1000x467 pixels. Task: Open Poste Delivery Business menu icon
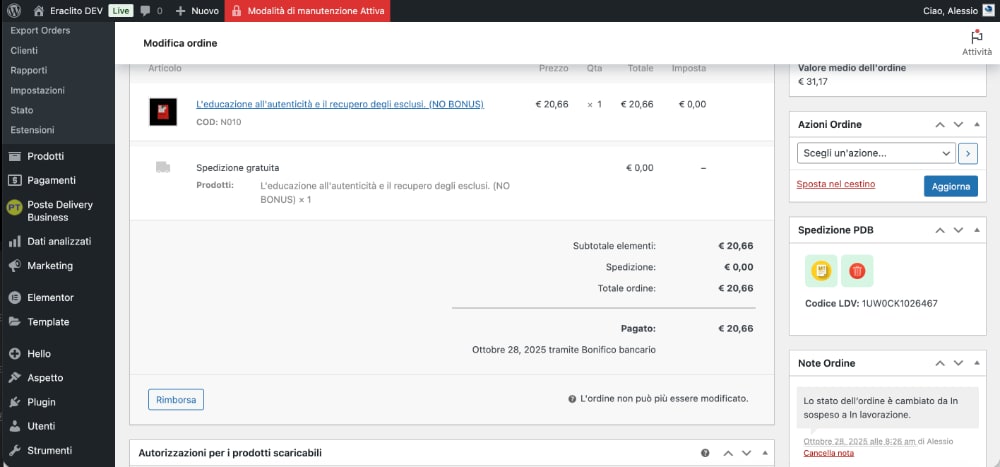coord(15,210)
